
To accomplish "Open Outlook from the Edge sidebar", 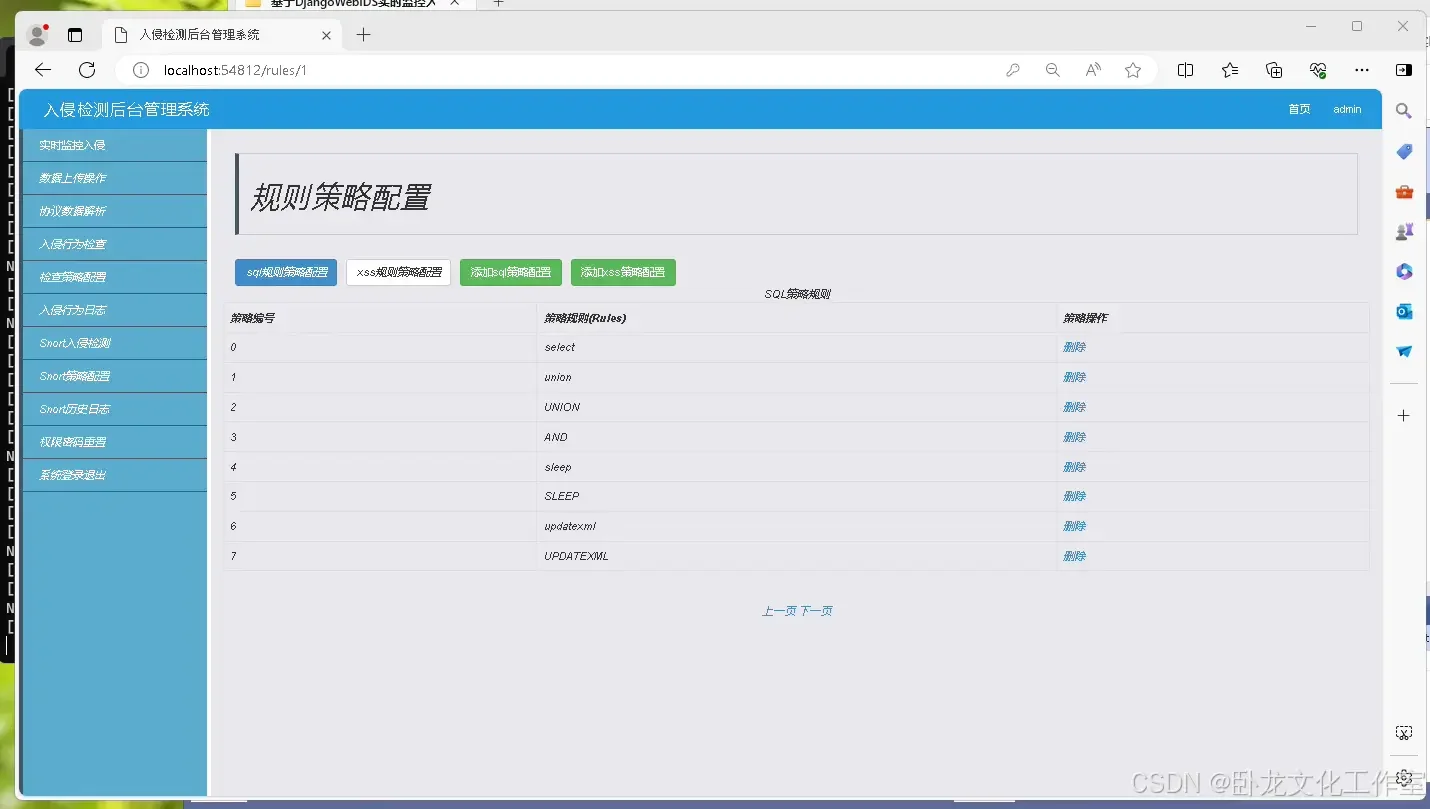I will click(x=1404, y=311).
